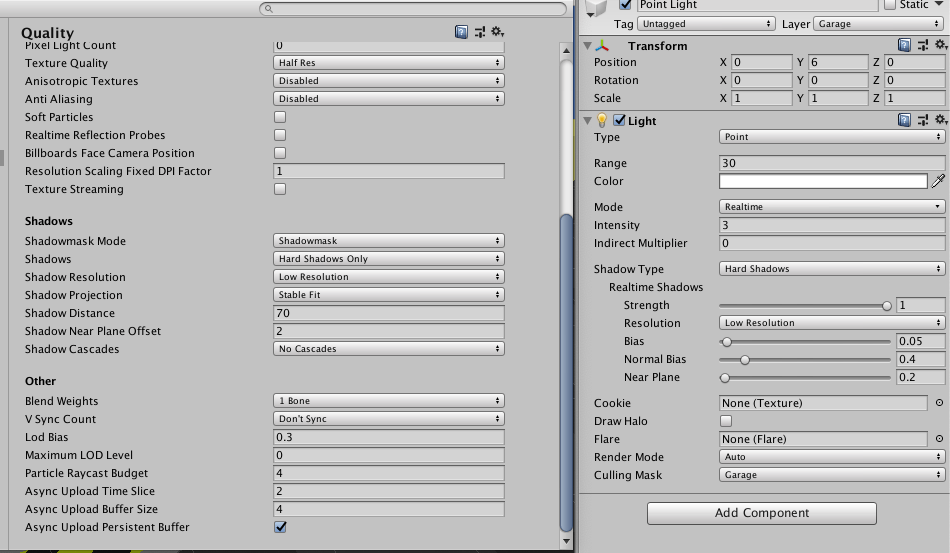
Task: Open Shadow Cascades dropdown
Action: coord(389,349)
